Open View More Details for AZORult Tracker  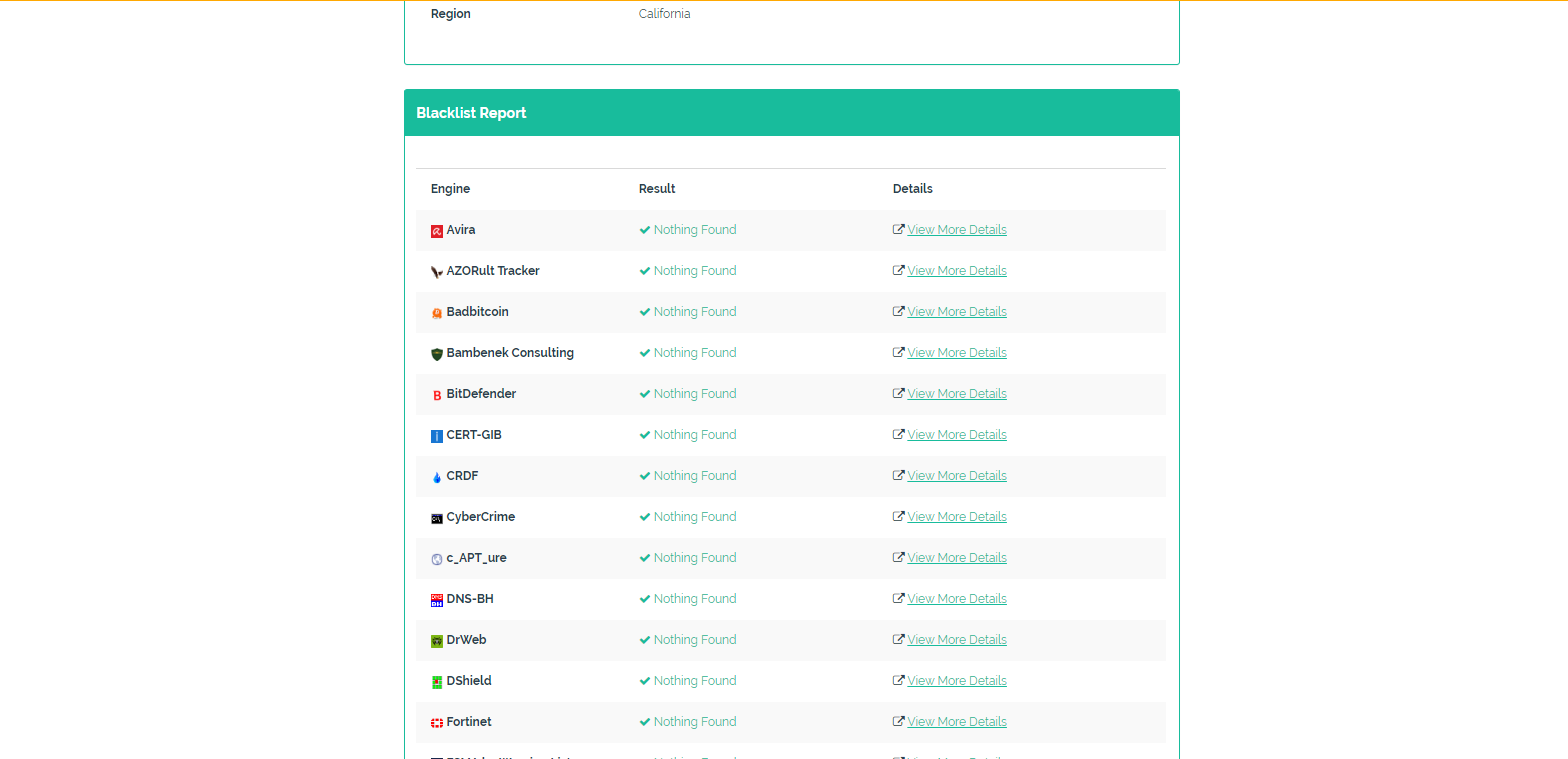957,271
